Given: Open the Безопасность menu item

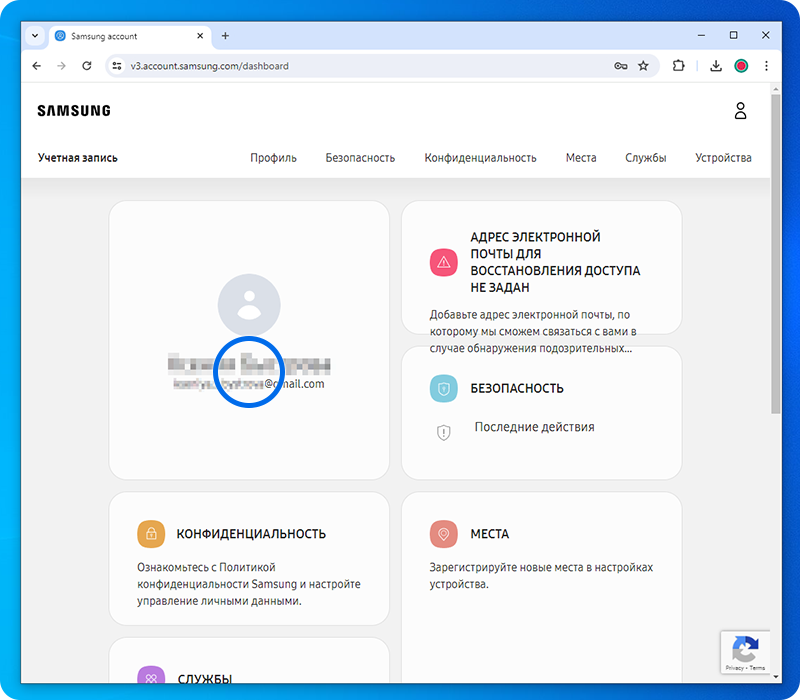Looking at the screenshot, I should coord(360,158).
